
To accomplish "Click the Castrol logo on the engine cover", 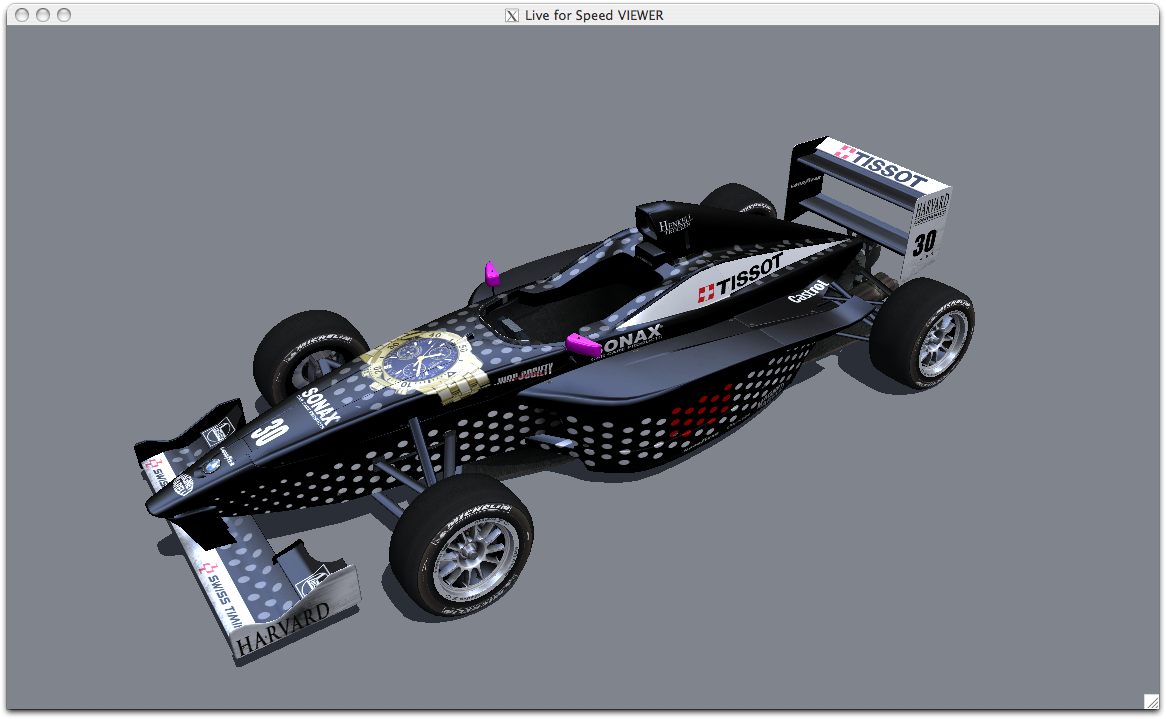I will (808, 291).
